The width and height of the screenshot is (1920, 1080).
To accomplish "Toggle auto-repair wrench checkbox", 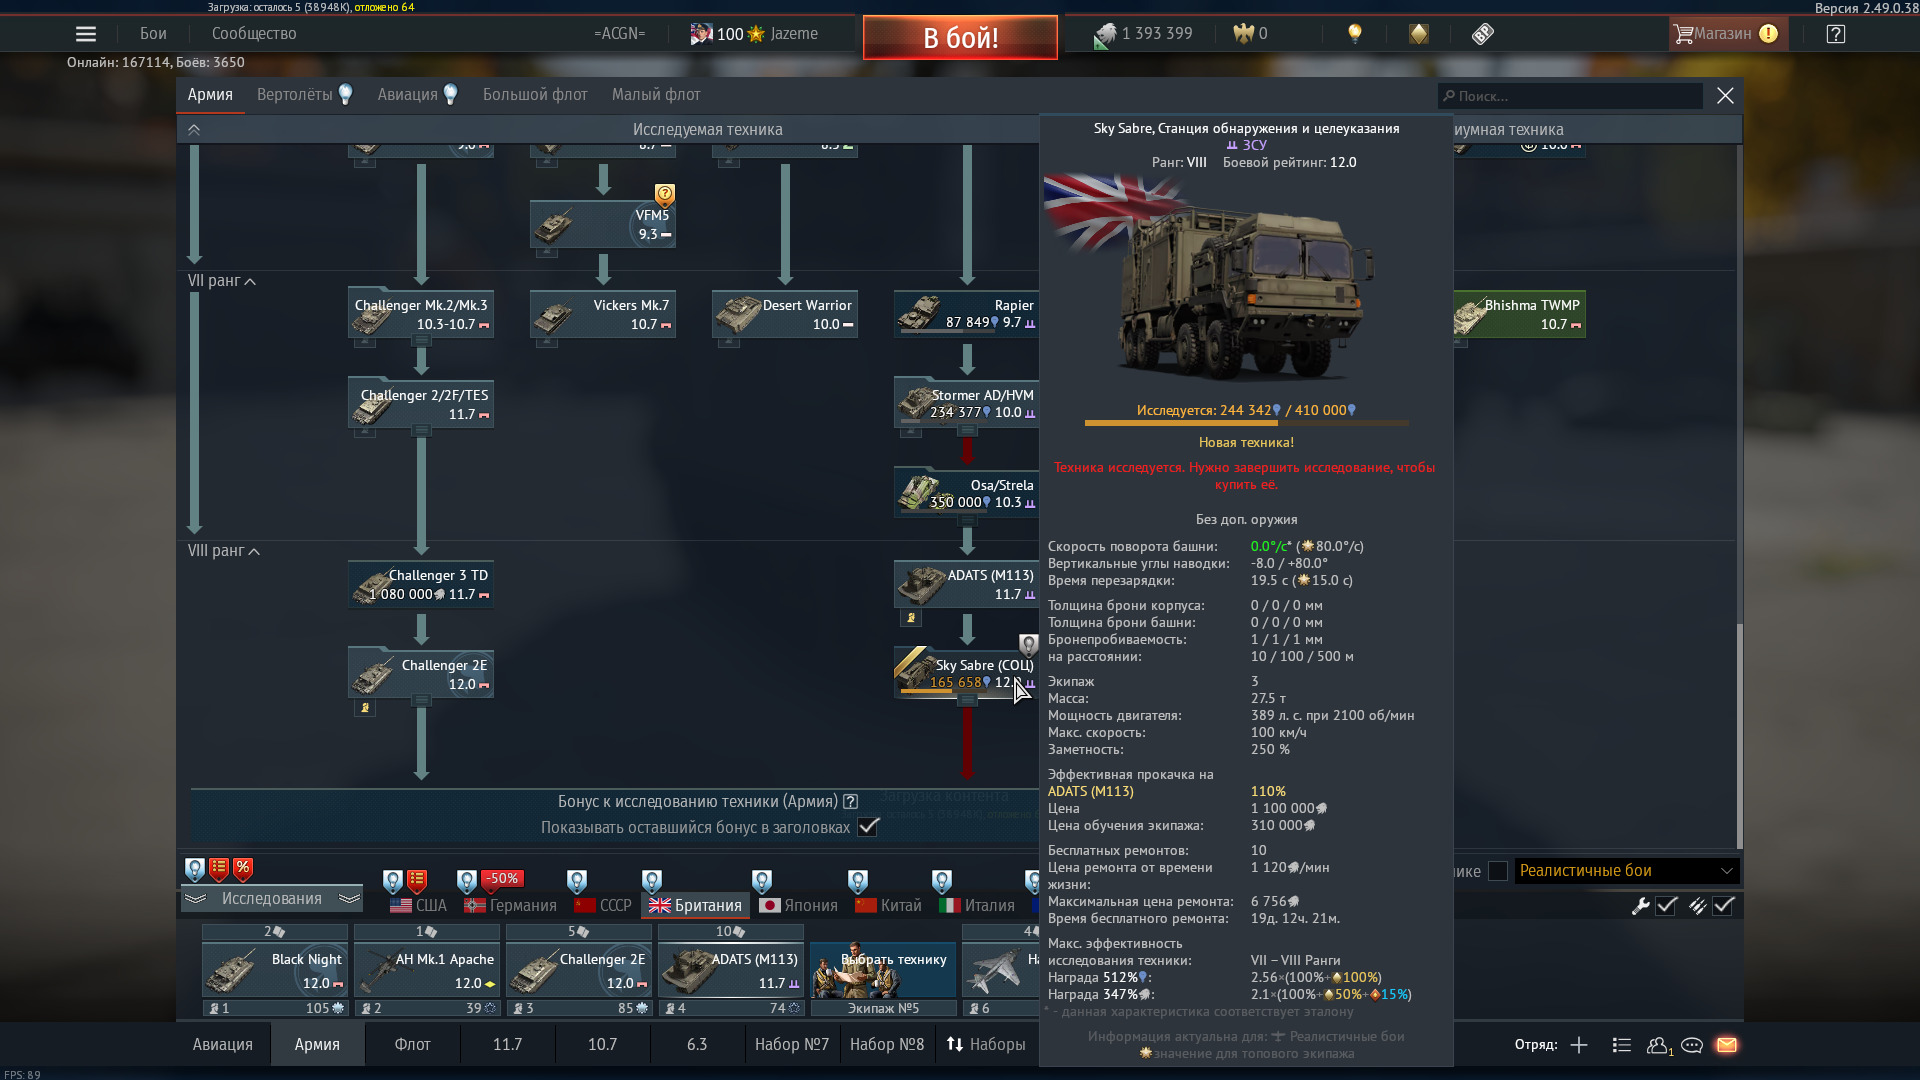I will pos(1666,906).
